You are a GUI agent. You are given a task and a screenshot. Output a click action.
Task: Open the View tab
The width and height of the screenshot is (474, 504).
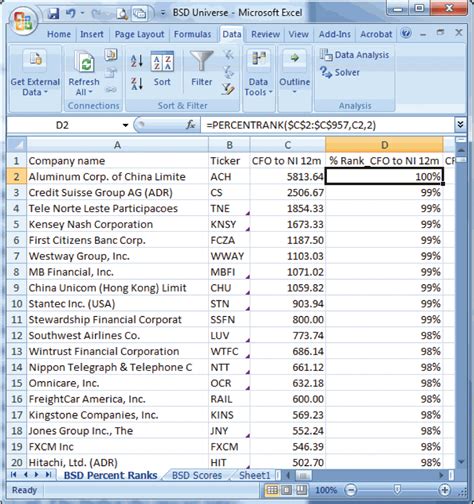(298, 34)
